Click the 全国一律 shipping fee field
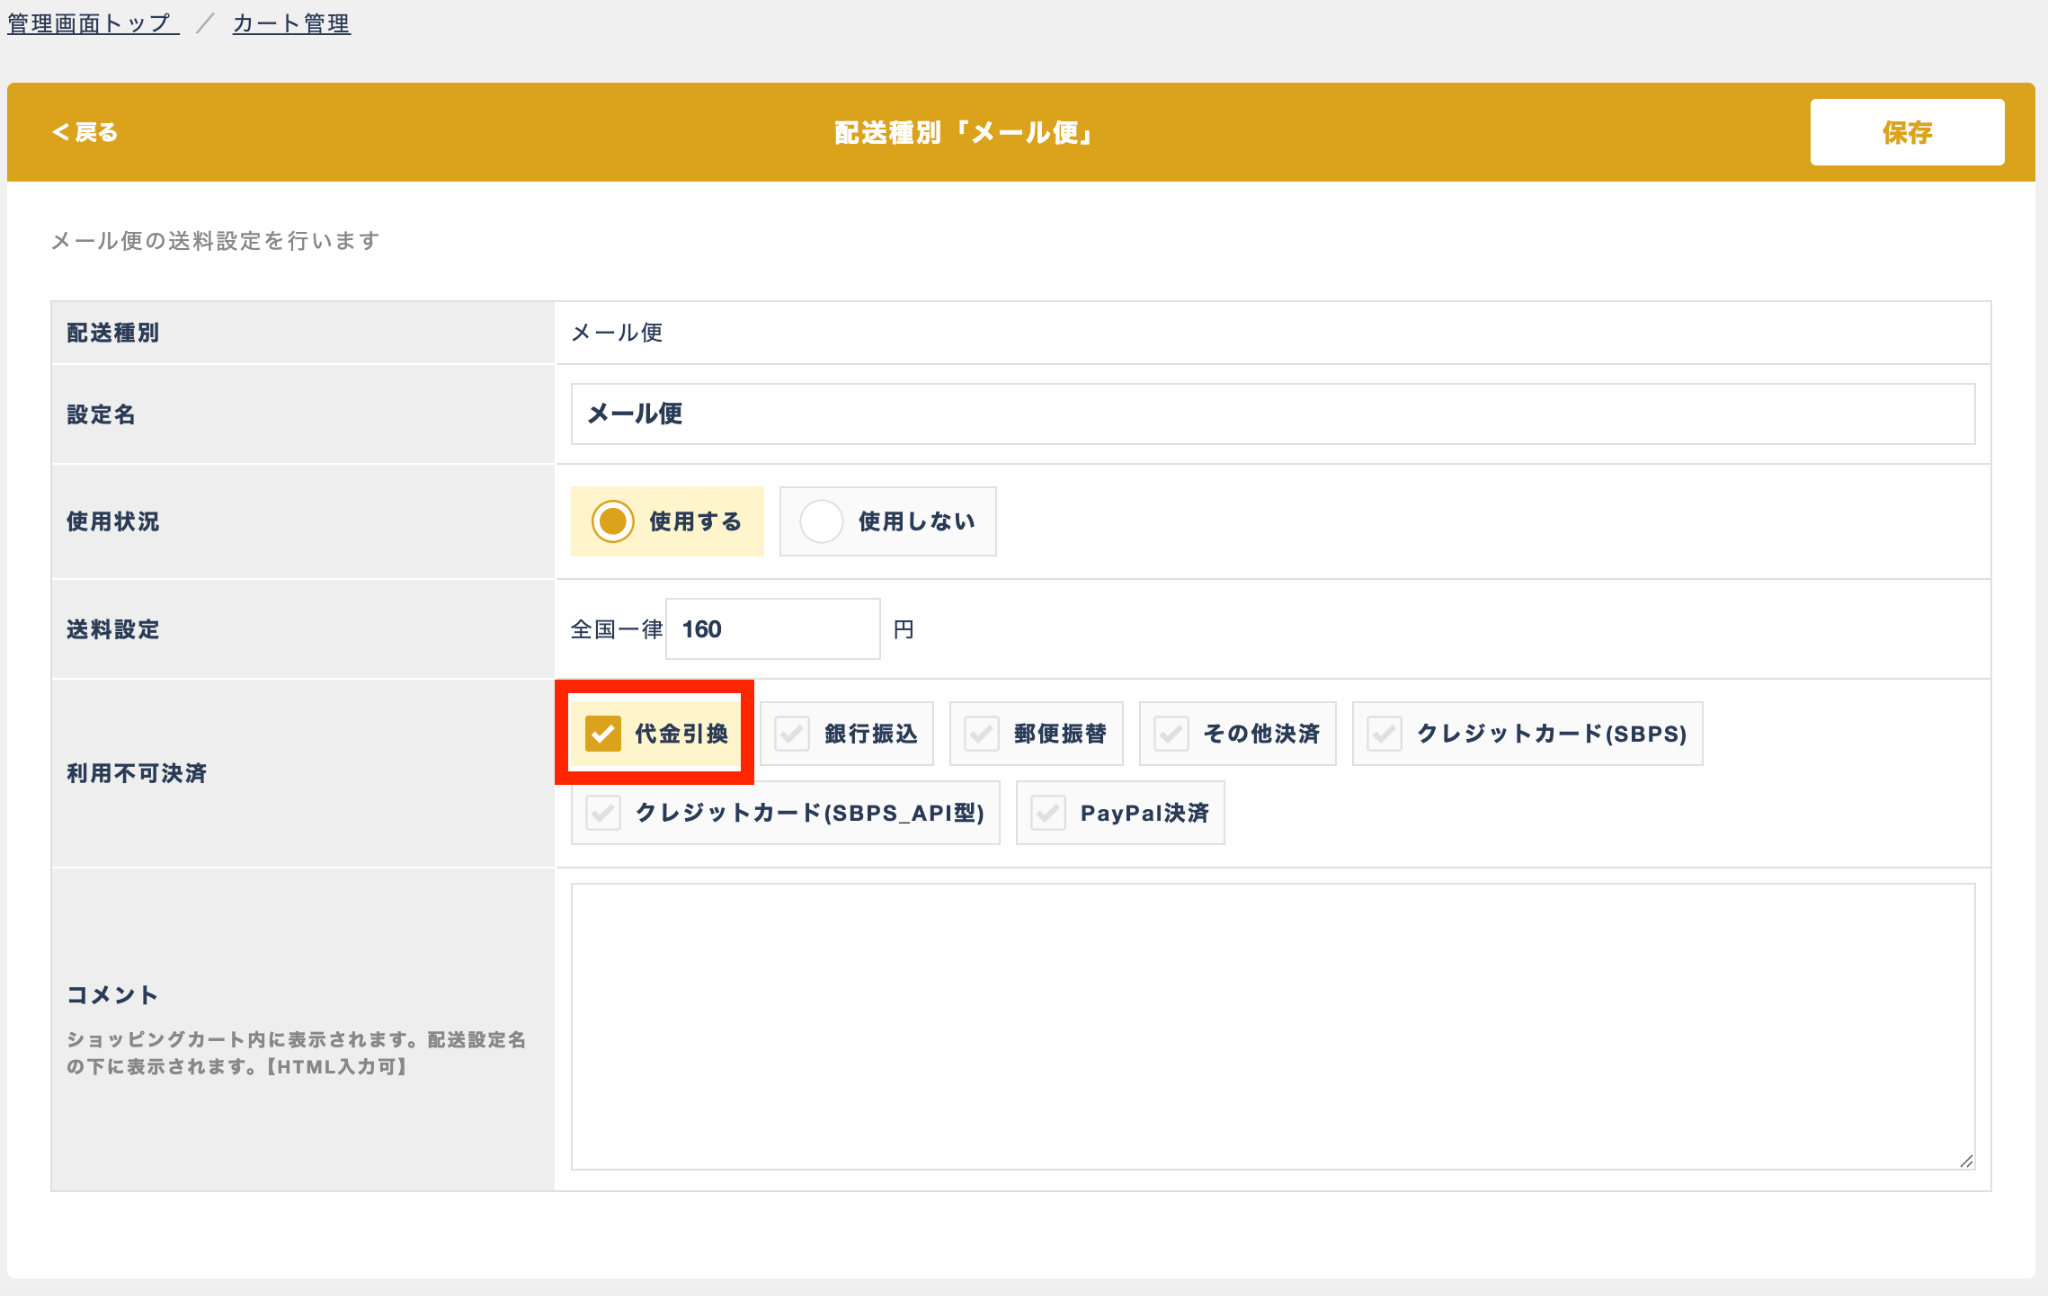Image resolution: width=2048 pixels, height=1296 pixels. pos(772,629)
